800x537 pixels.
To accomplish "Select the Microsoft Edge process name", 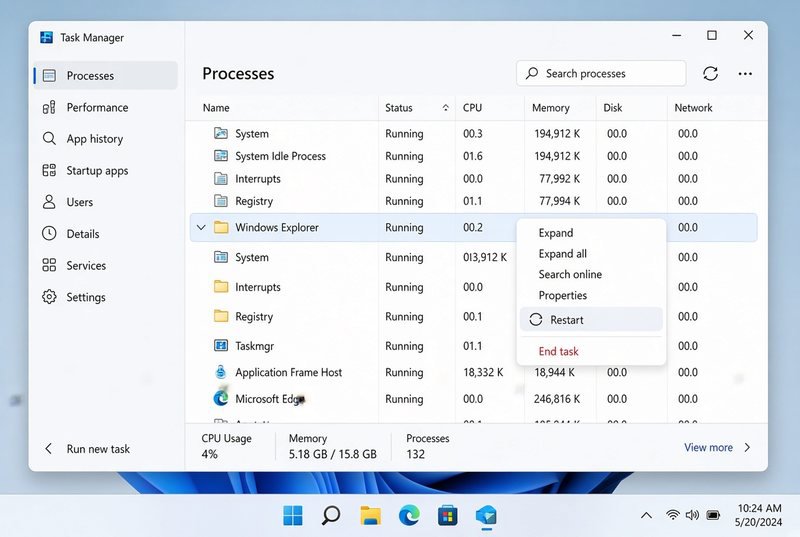I will (270, 399).
